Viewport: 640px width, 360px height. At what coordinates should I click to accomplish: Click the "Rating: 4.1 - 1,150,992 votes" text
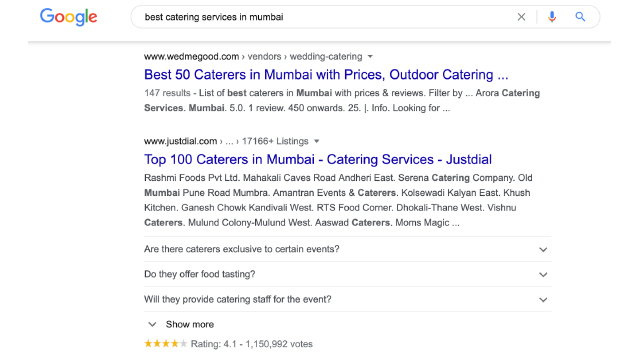pos(251,344)
